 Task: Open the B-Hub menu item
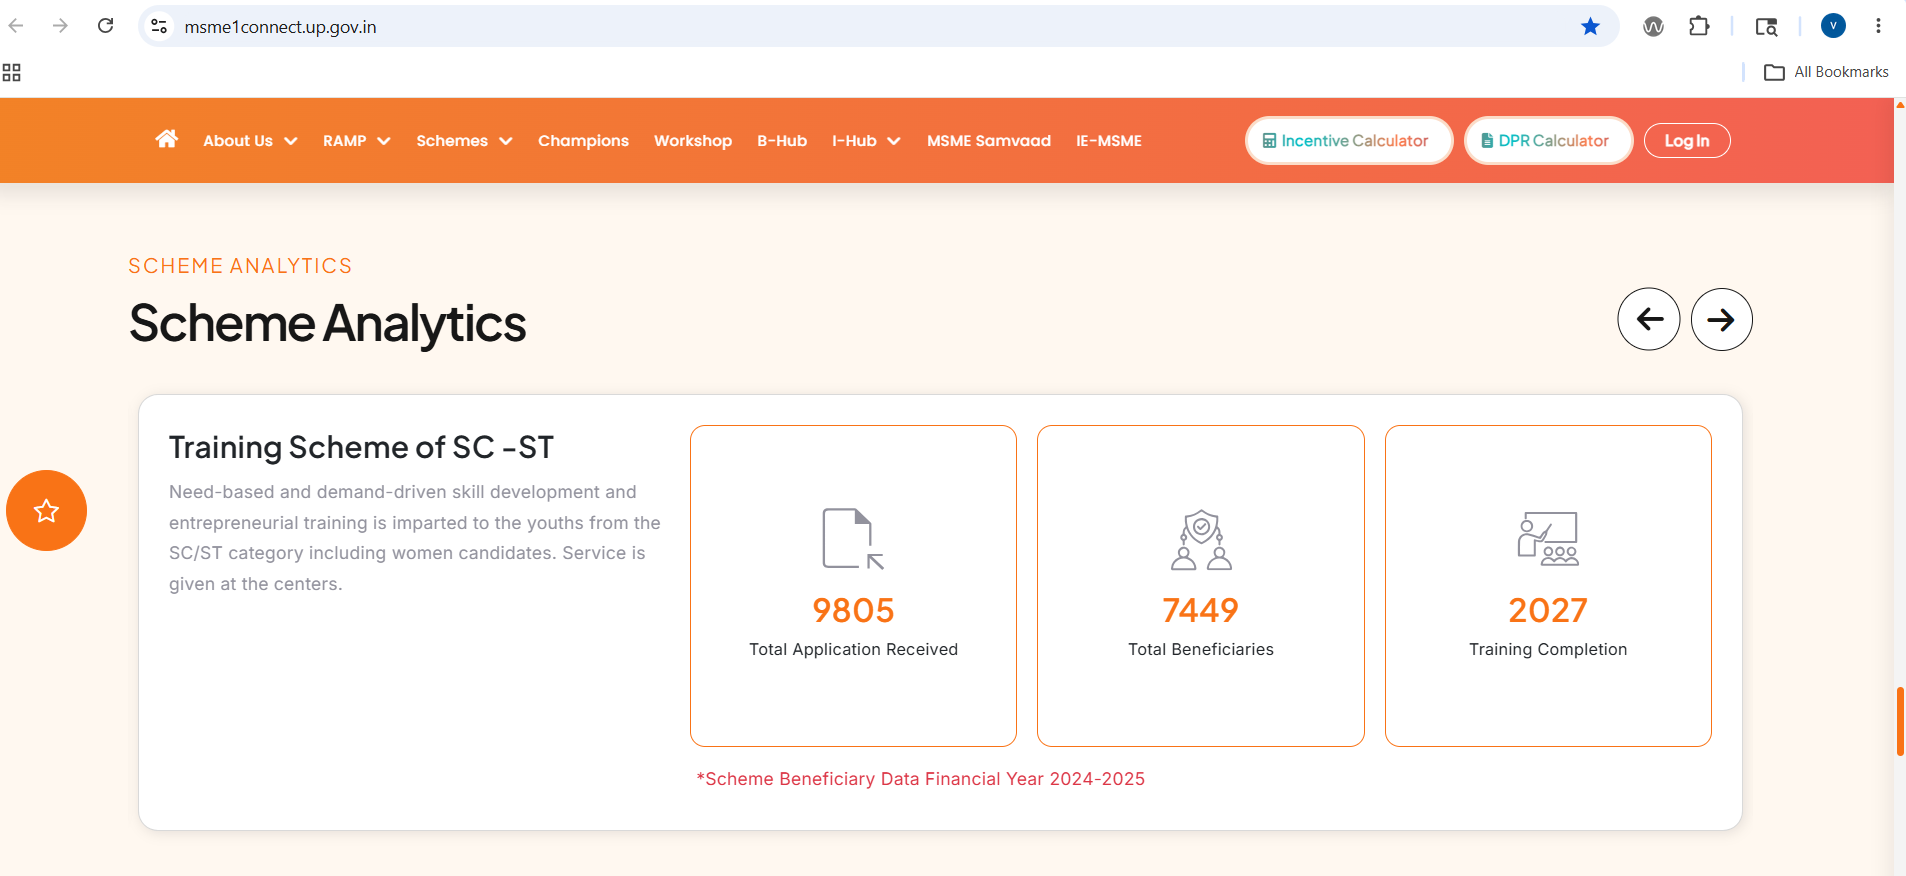click(x=782, y=141)
